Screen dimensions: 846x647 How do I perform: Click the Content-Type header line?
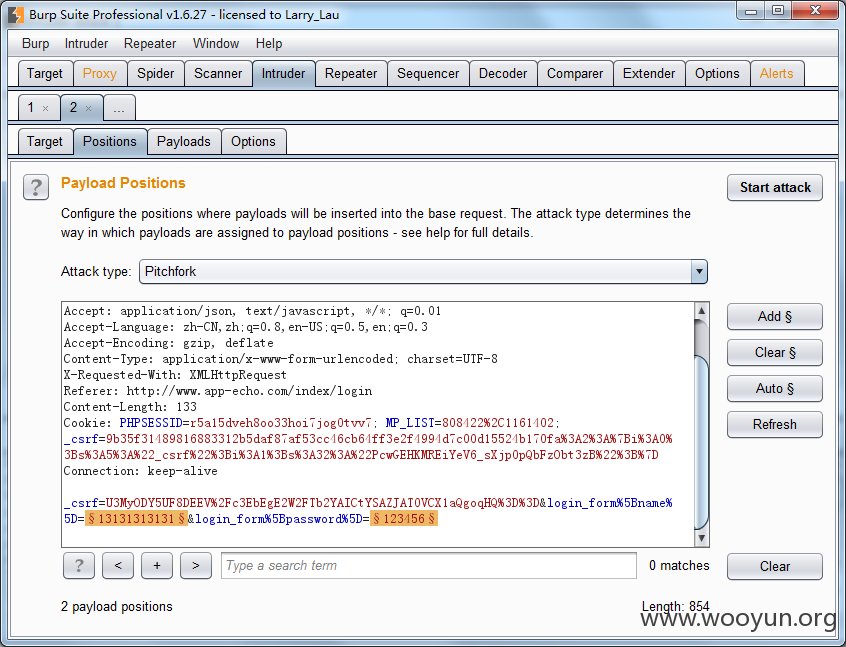tap(281, 359)
